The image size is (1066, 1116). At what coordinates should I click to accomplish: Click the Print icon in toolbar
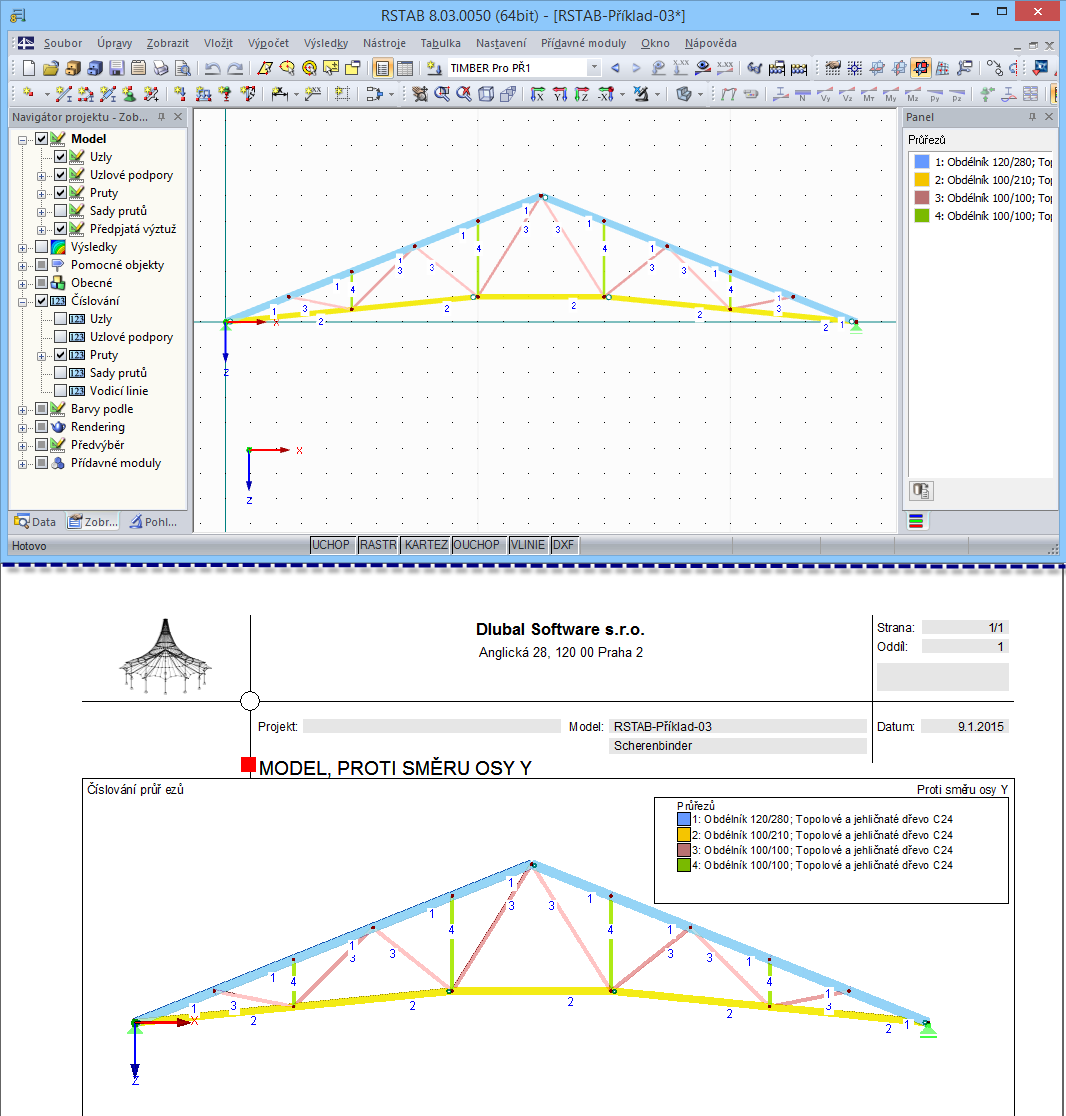[x=161, y=68]
